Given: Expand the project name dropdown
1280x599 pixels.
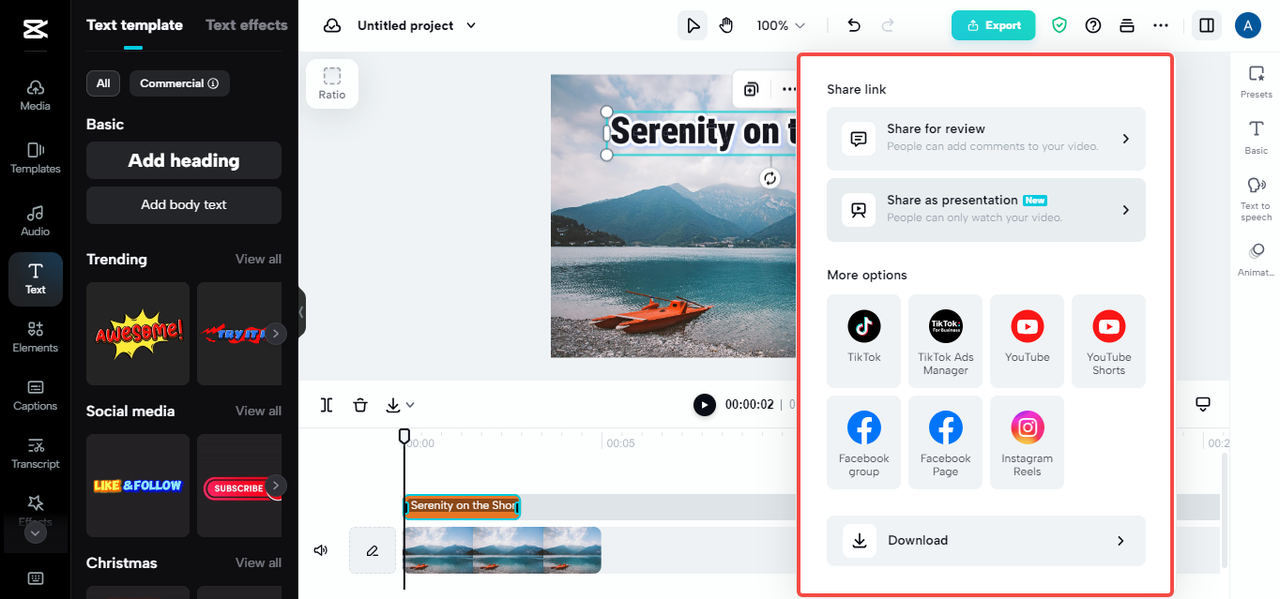Looking at the screenshot, I should [x=471, y=26].
